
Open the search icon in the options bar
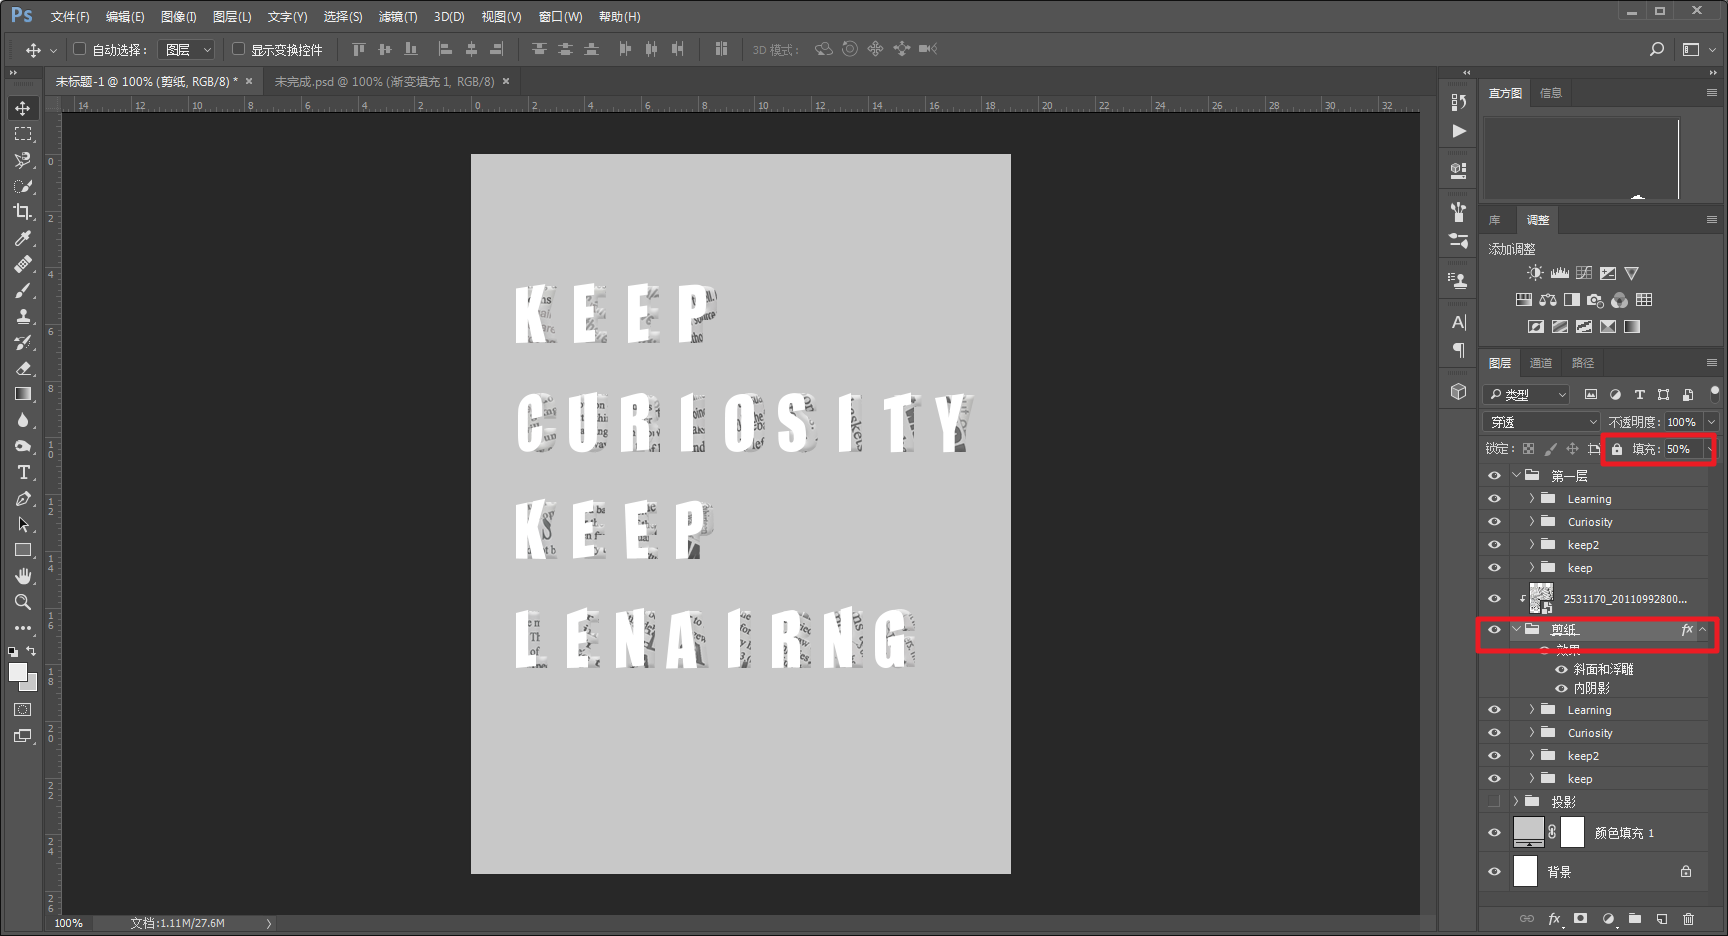tap(1657, 49)
